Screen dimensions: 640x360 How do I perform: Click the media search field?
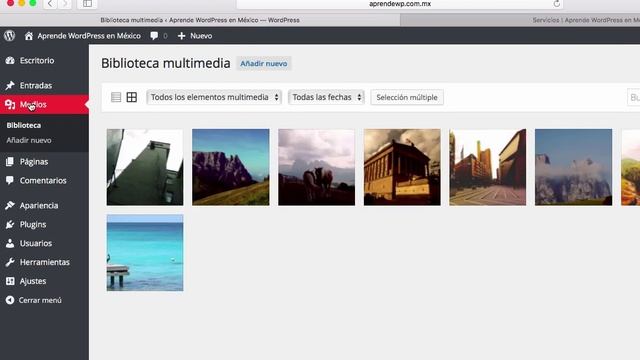click(633, 98)
